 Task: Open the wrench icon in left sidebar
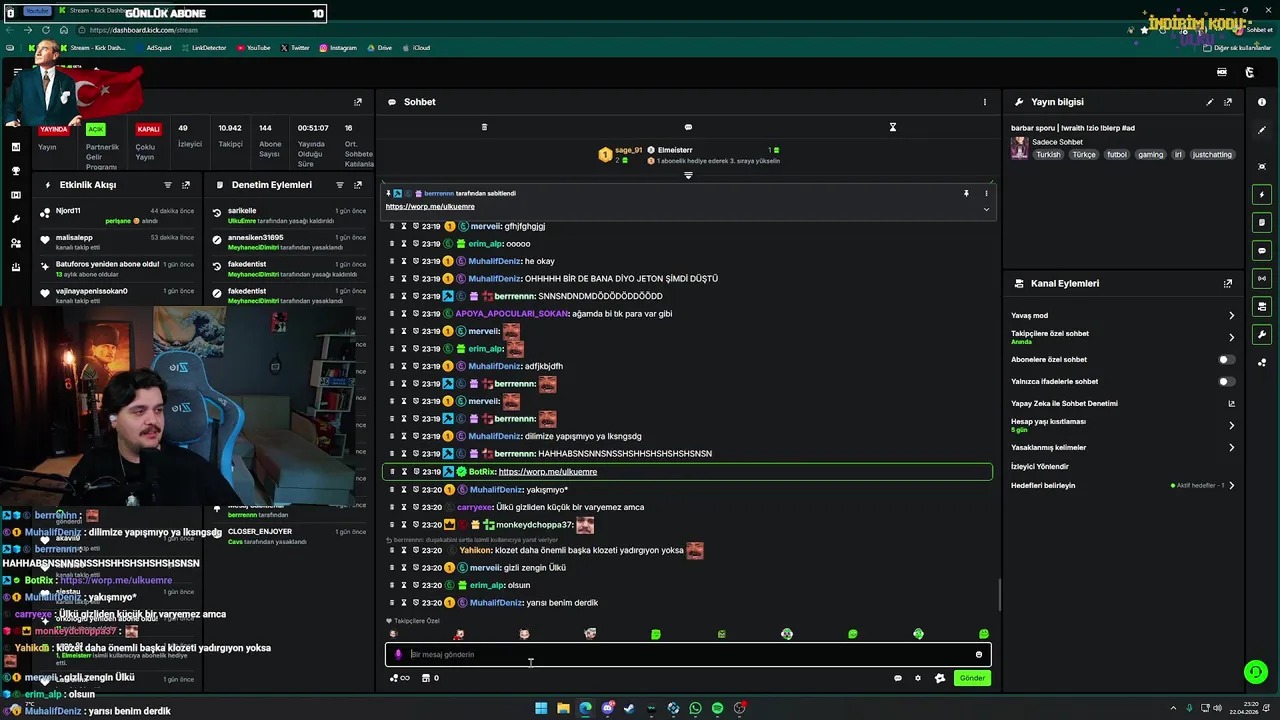tap(15, 219)
